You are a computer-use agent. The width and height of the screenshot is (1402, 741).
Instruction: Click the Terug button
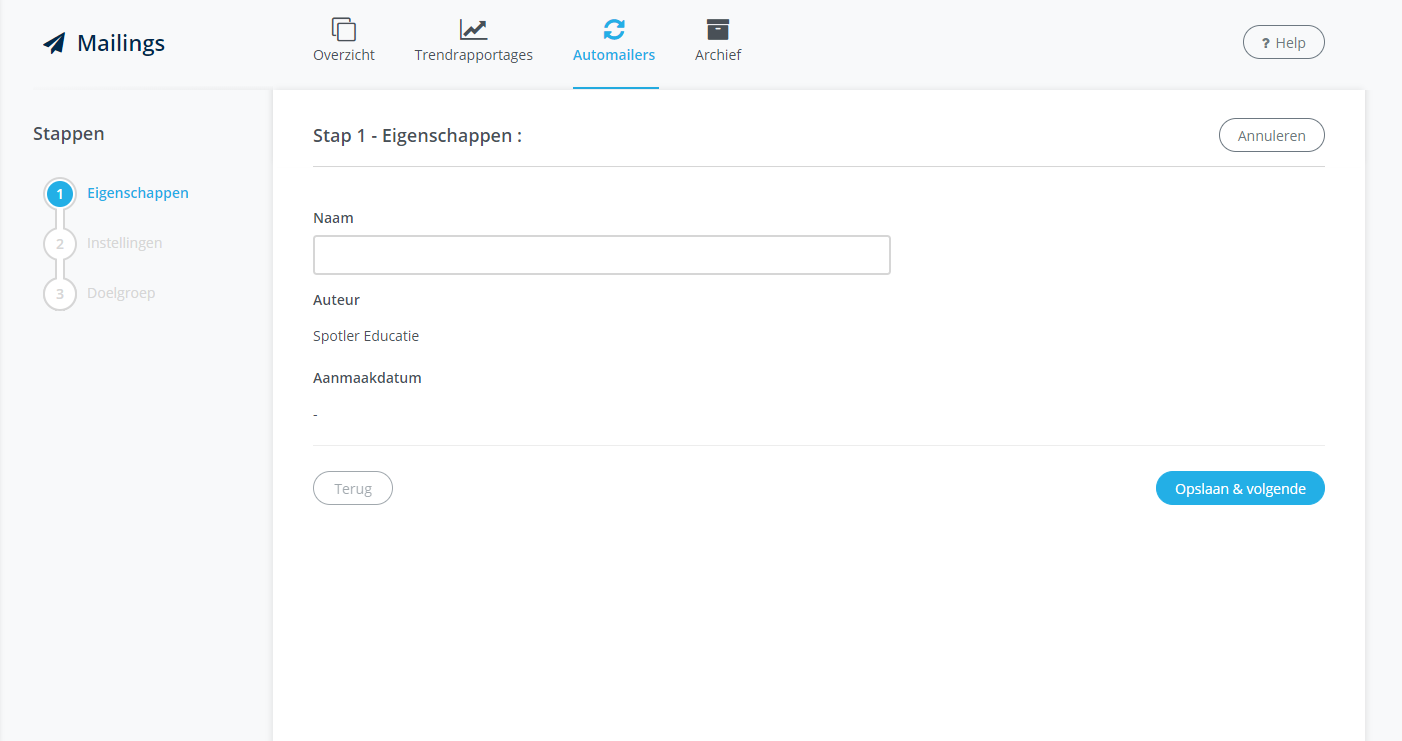(x=353, y=489)
